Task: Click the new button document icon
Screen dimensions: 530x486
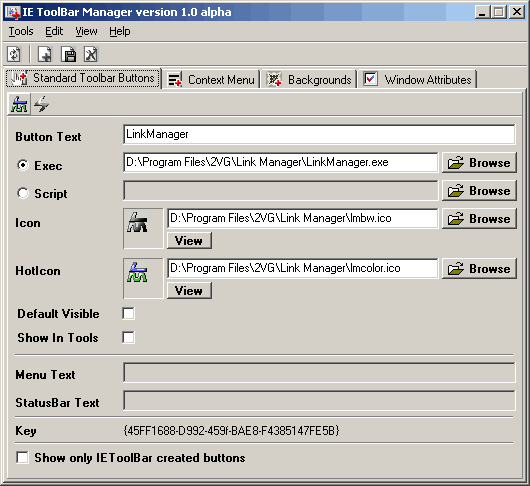Action: 45,54
